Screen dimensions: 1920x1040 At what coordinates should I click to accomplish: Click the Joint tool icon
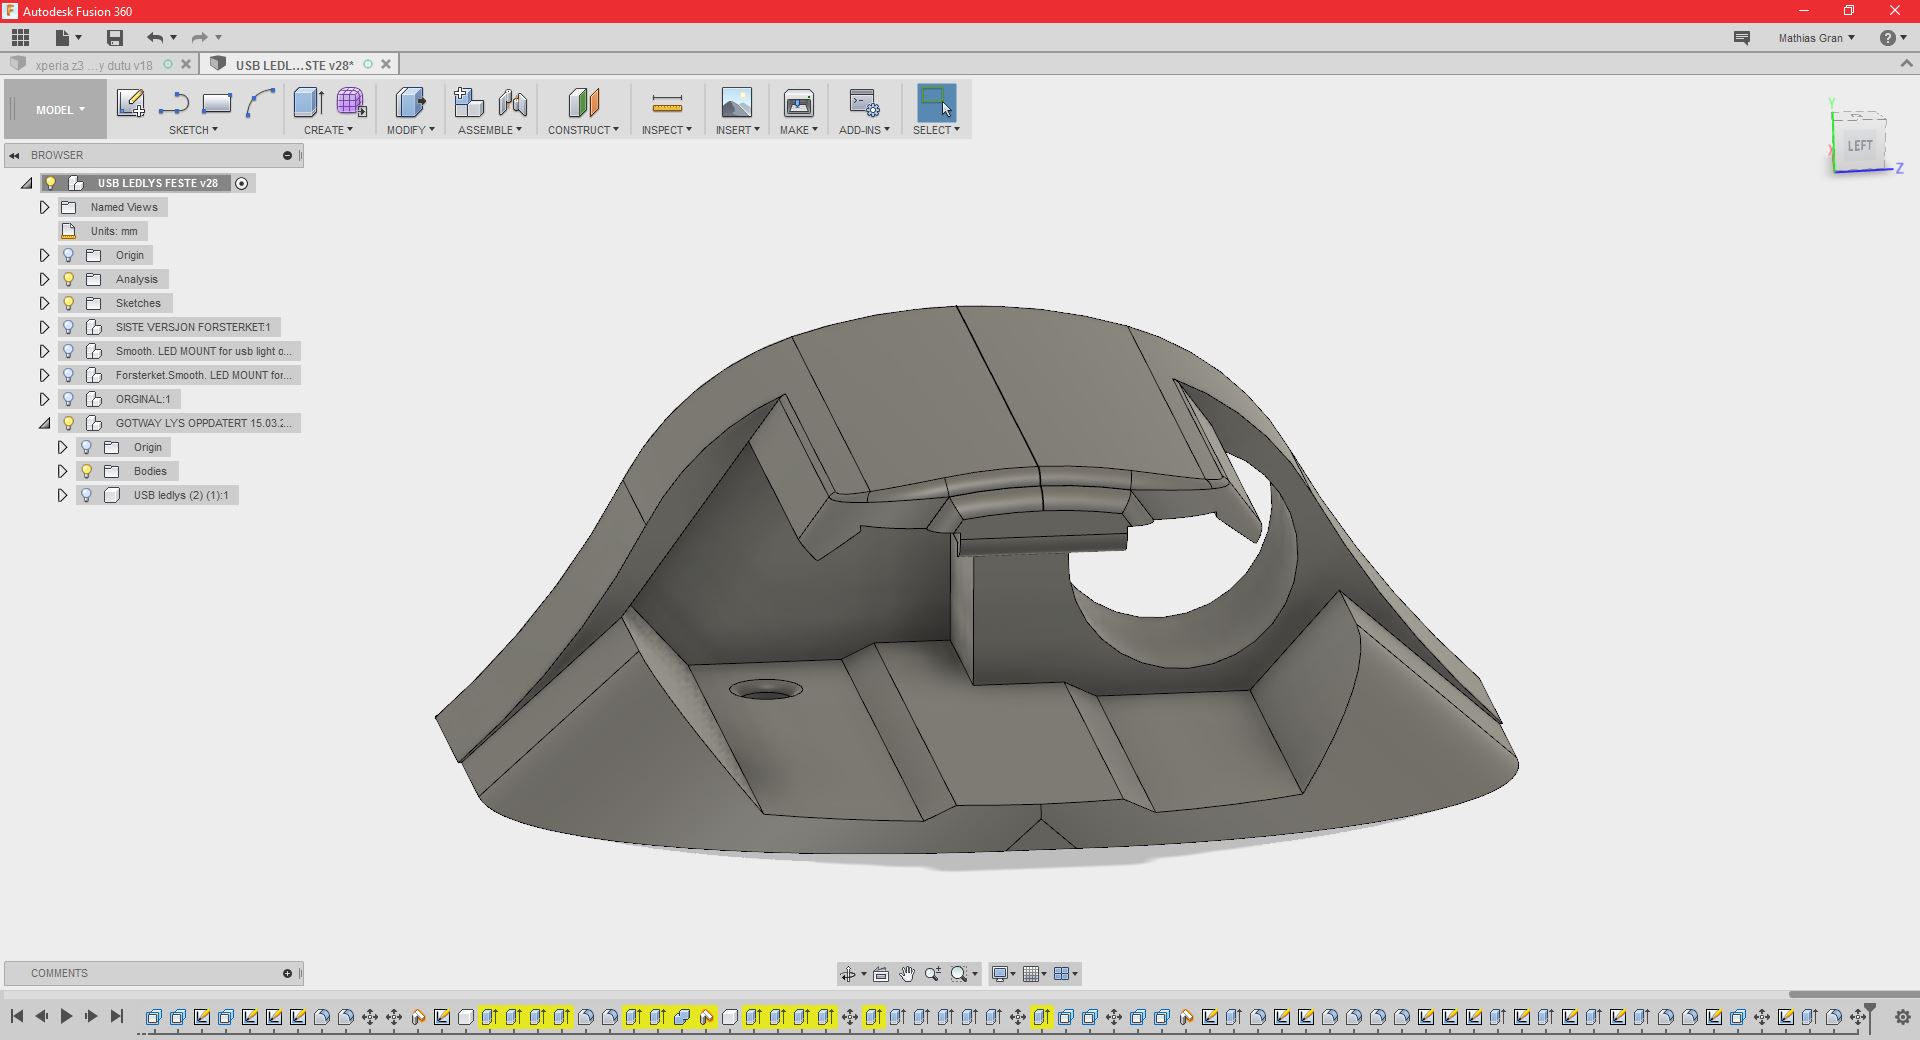[x=513, y=103]
